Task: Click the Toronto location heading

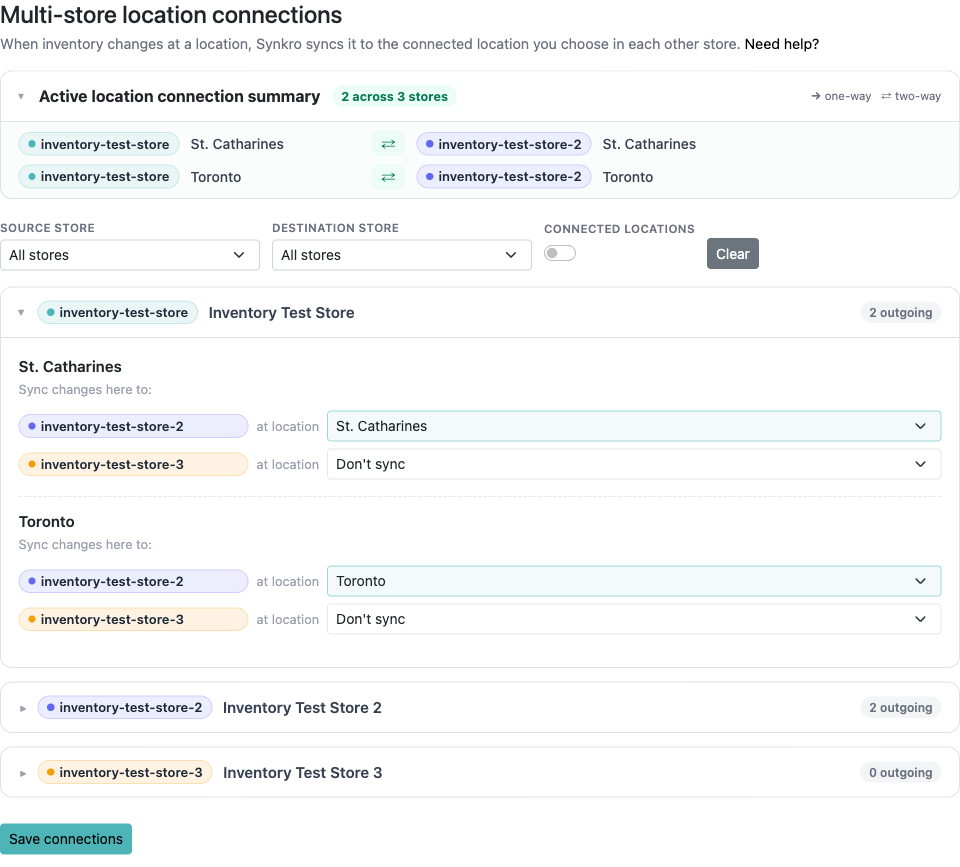Action: pos(47,522)
